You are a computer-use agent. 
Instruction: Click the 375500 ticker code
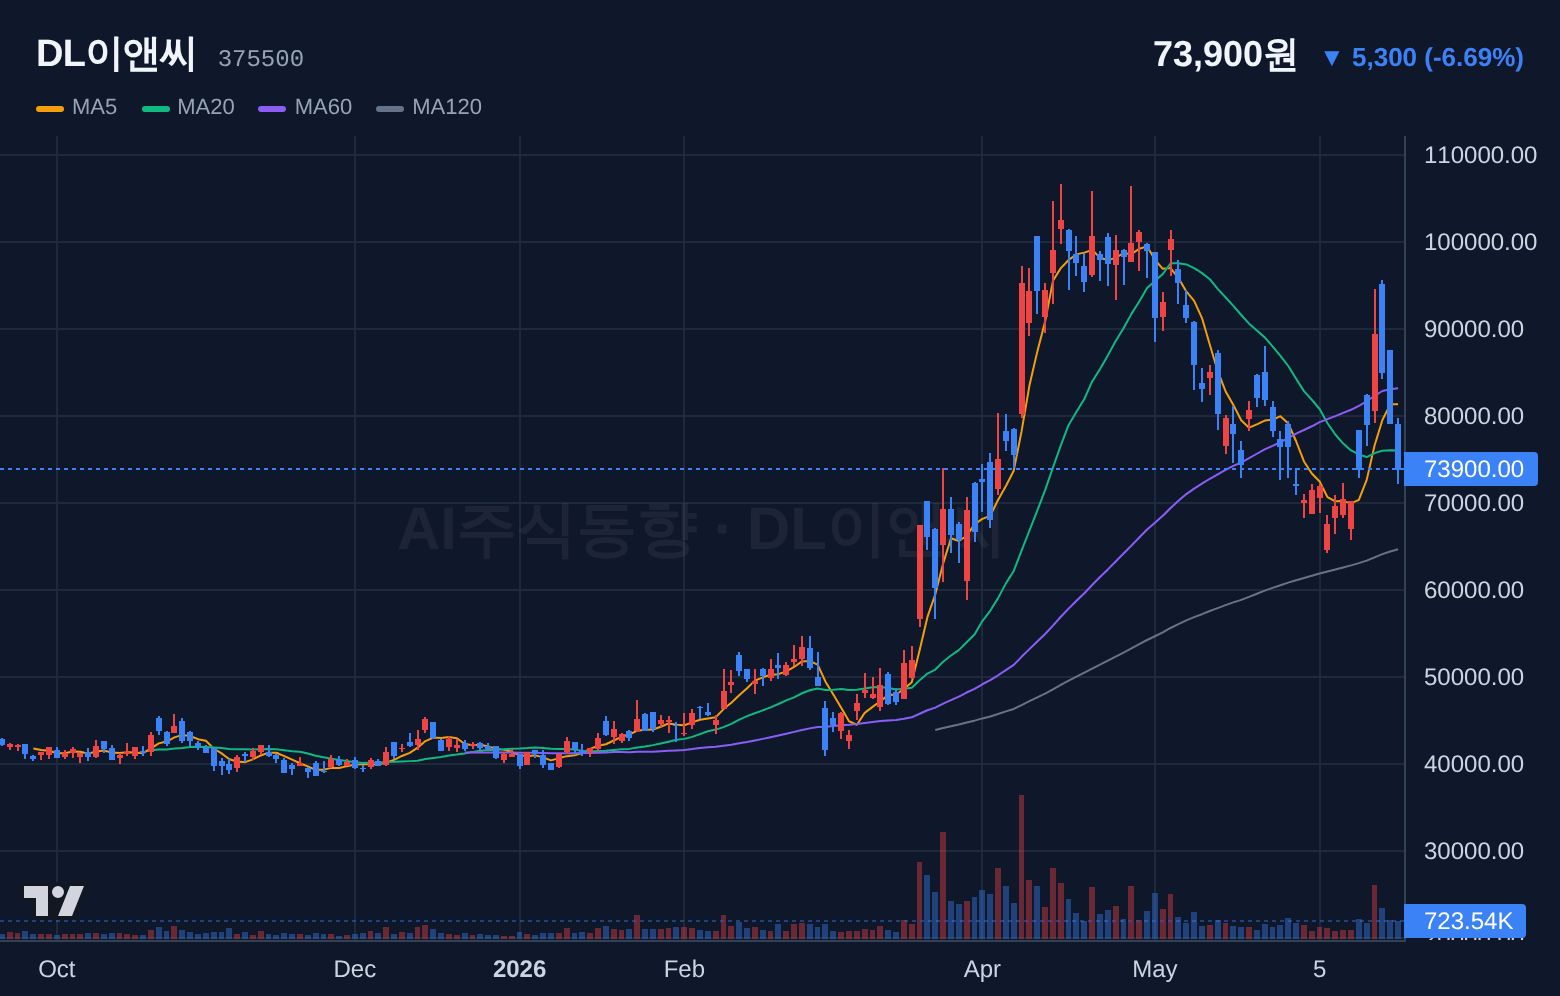point(261,59)
